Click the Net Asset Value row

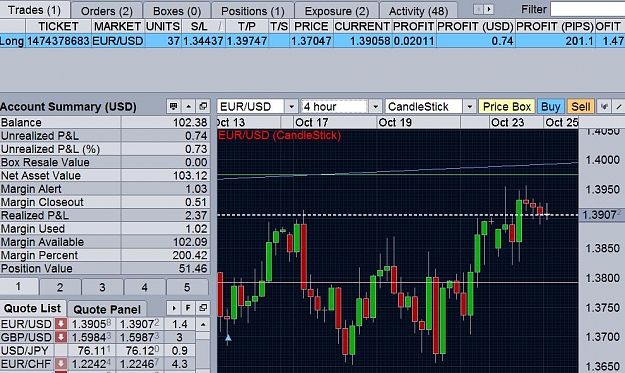[105, 175]
